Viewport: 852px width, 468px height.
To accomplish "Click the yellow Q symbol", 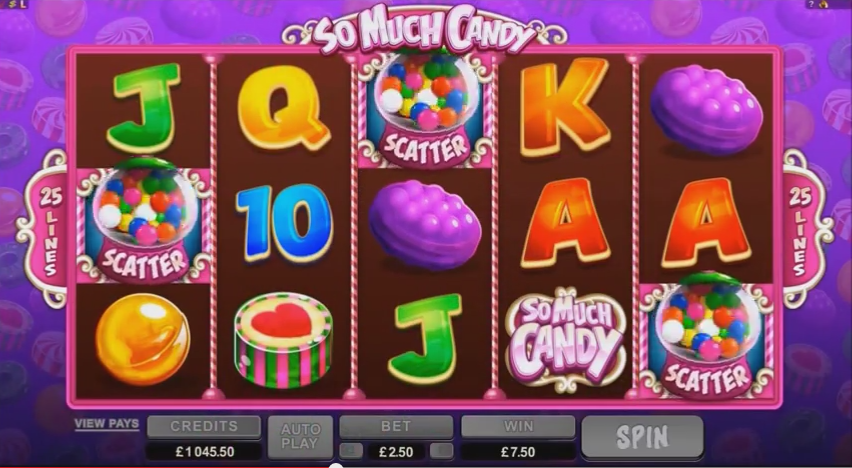I will [x=284, y=108].
